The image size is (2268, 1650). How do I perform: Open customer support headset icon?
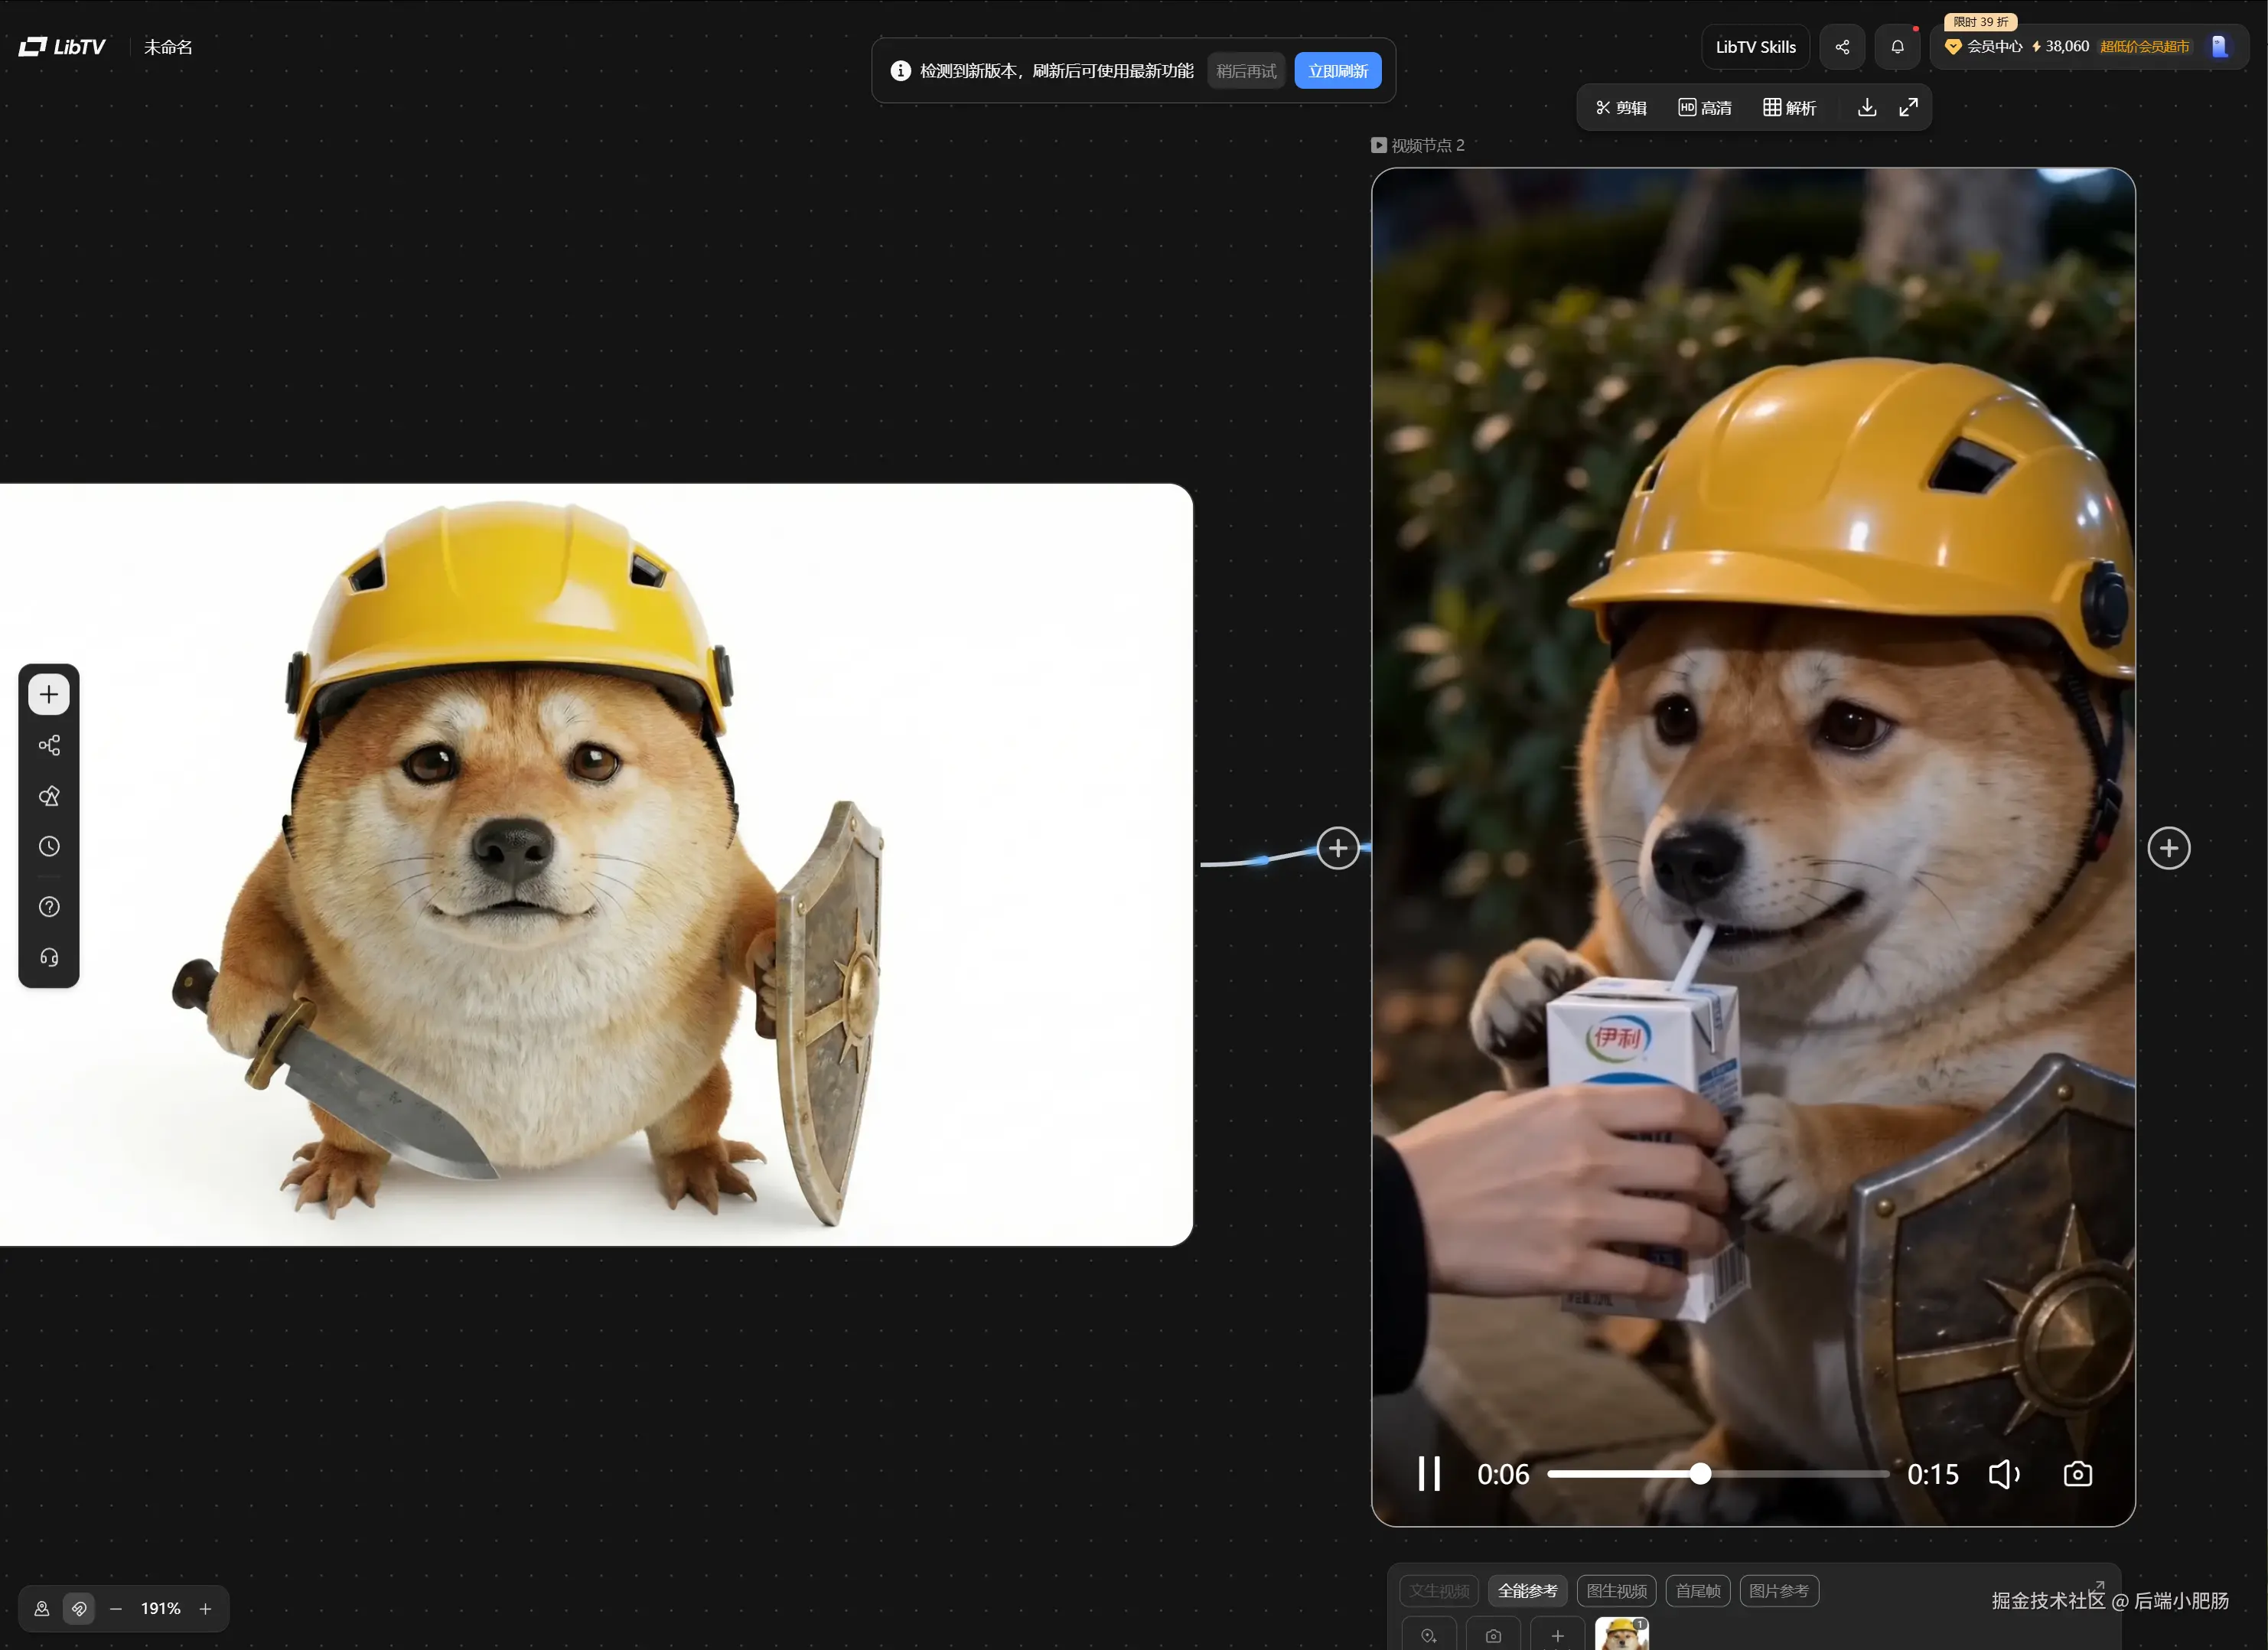(48, 958)
